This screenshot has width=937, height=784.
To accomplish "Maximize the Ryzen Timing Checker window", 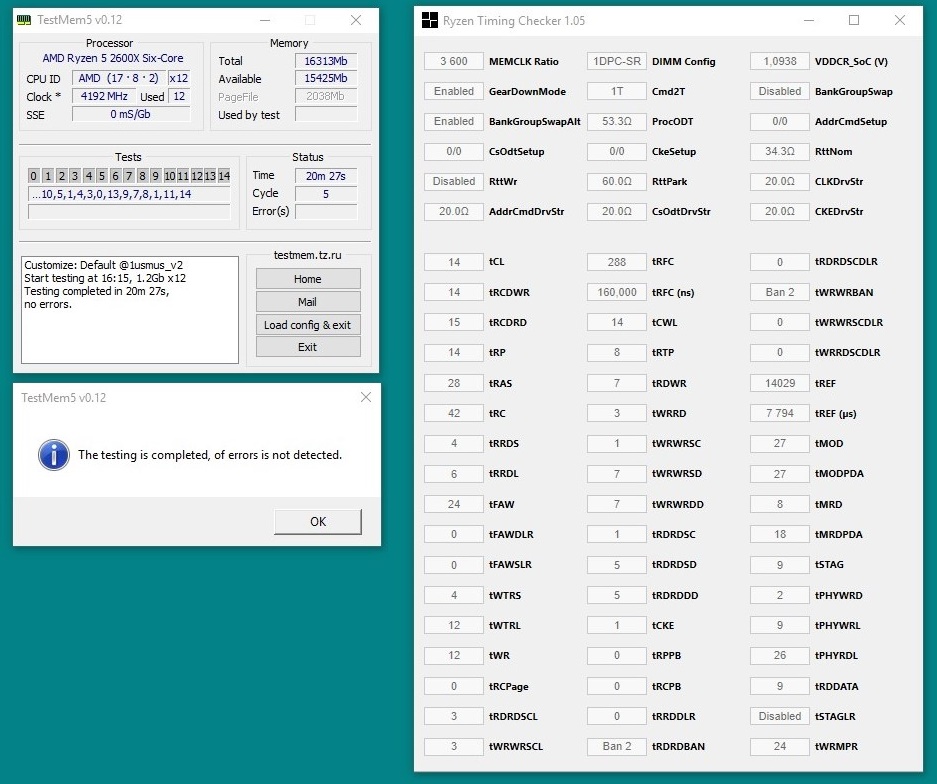I will point(853,21).
